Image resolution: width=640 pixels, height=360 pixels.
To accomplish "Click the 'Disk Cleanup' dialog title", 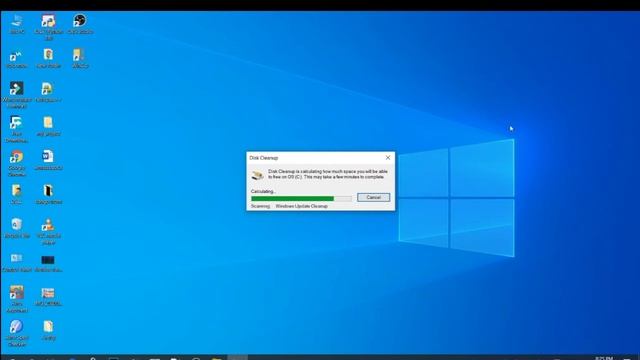I will (x=264, y=158).
